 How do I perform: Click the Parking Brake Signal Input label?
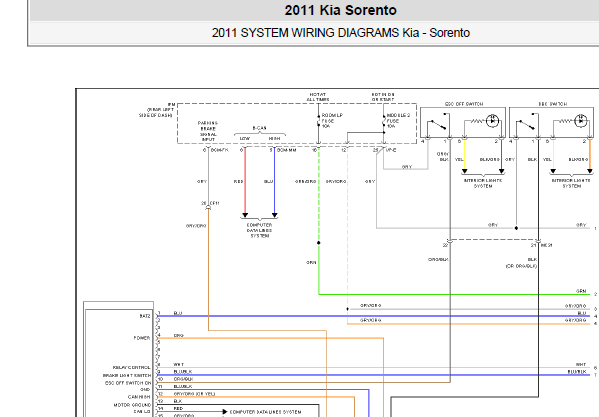(208, 131)
